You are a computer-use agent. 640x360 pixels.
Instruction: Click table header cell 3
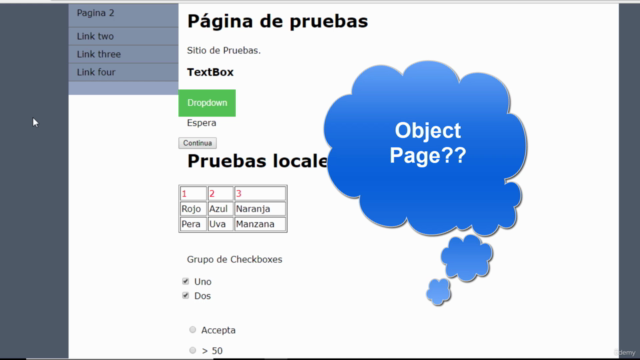260,193
